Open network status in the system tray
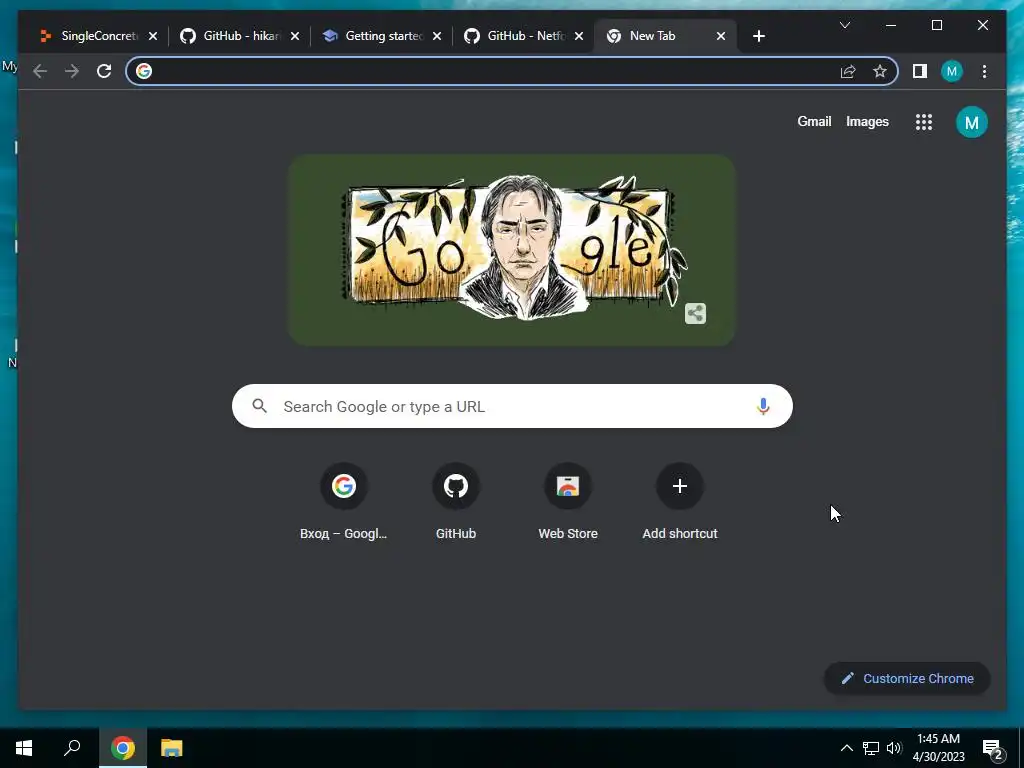Viewport: 1024px width, 768px height. click(x=871, y=748)
